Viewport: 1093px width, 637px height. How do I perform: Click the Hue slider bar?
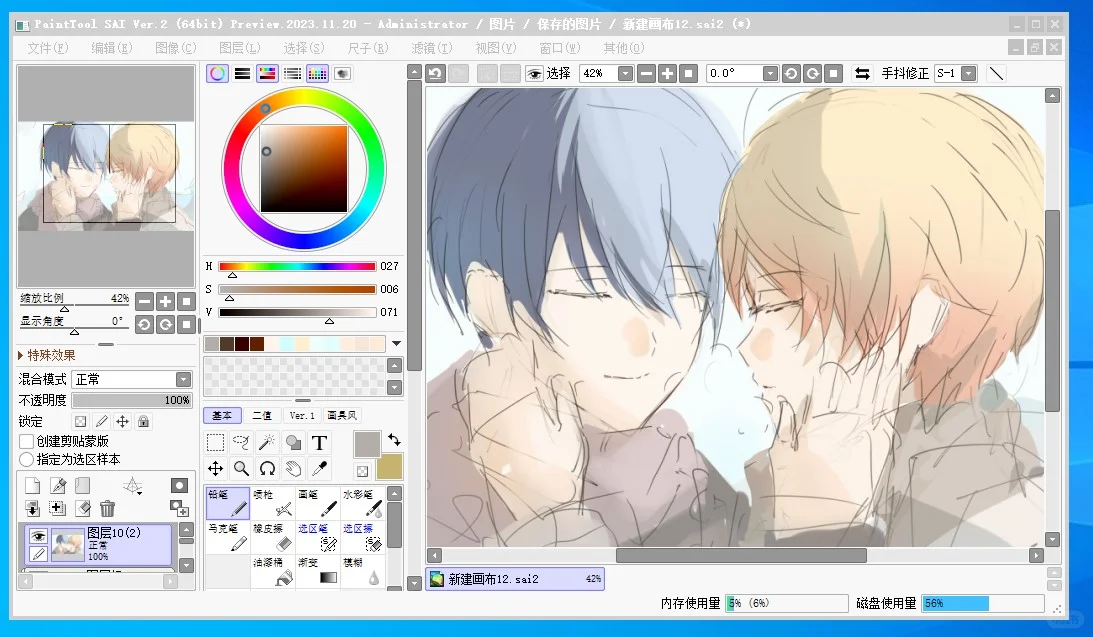[x=298, y=266]
